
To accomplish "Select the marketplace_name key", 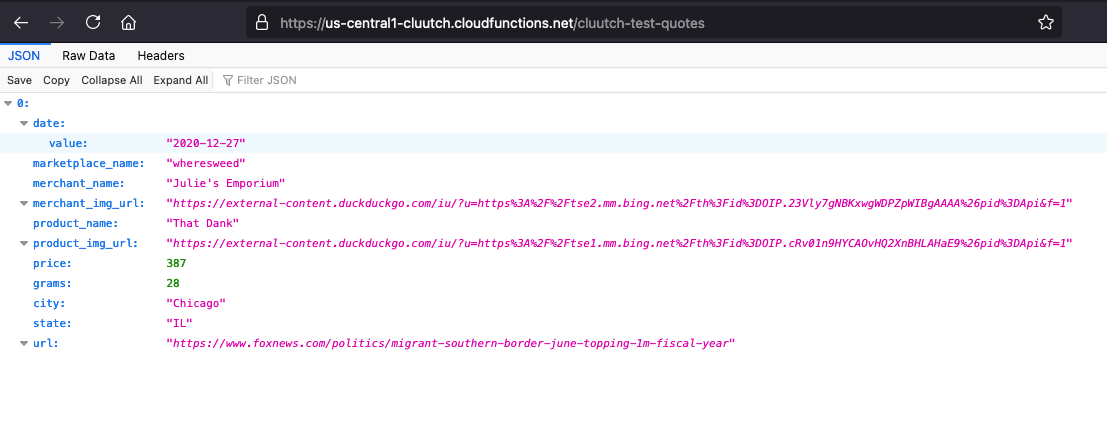I will click(x=89, y=163).
